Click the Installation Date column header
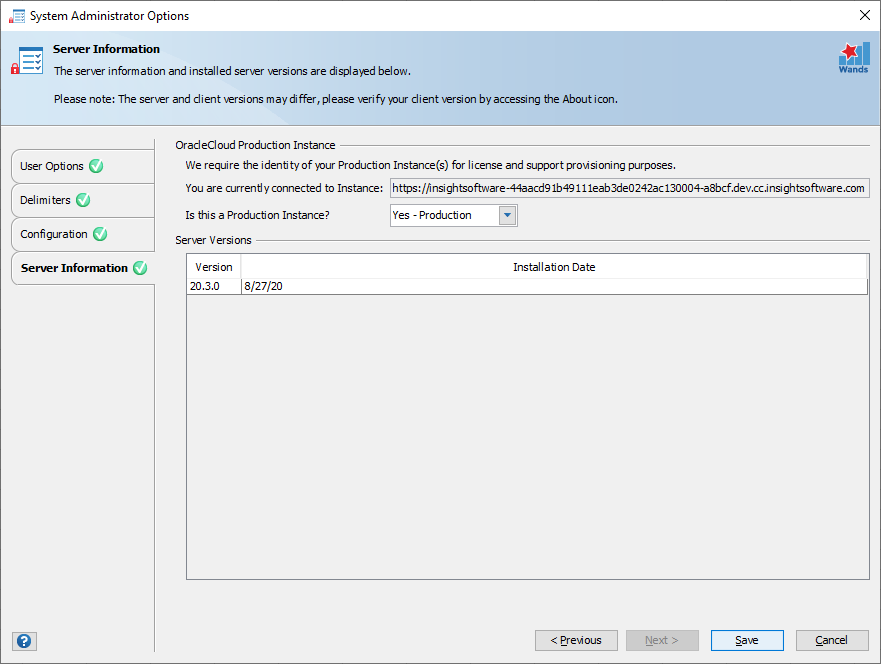Screen dimensions: 881x664 click(554, 267)
